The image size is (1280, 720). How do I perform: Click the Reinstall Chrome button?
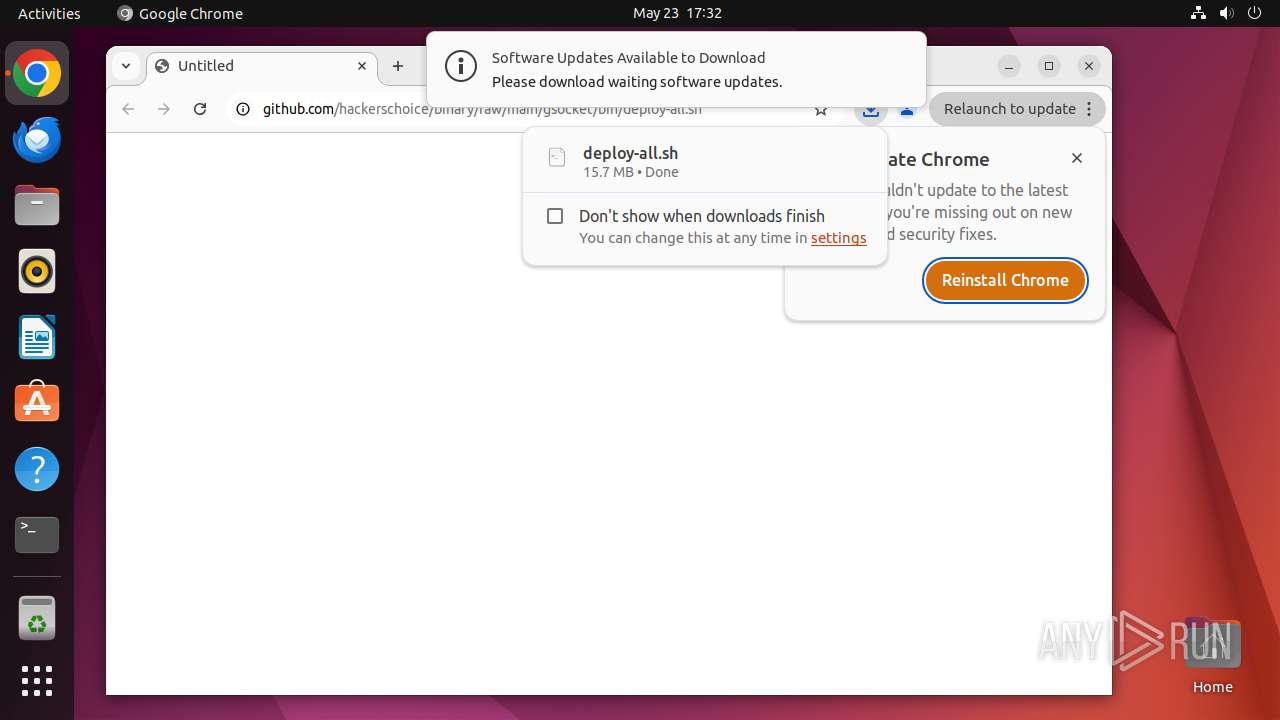1005,280
